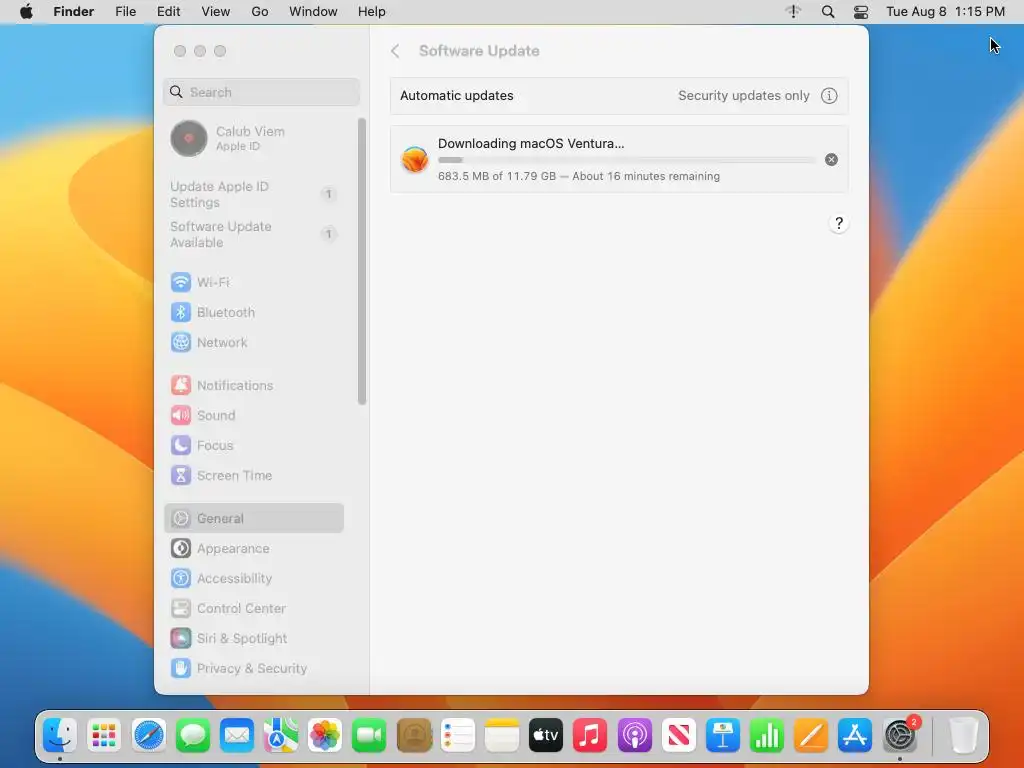Open Mail from the Dock
The height and width of the screenshot is (768, 1024).
point(237,736)
